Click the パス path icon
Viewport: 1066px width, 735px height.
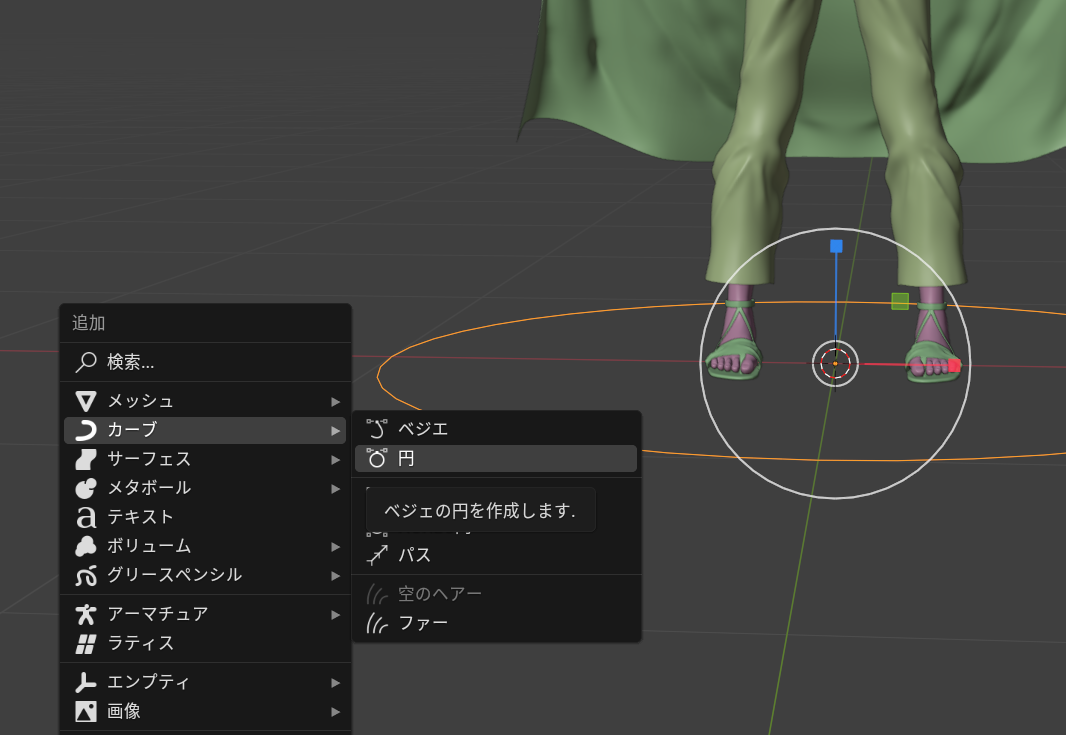(x=377, y=555)
